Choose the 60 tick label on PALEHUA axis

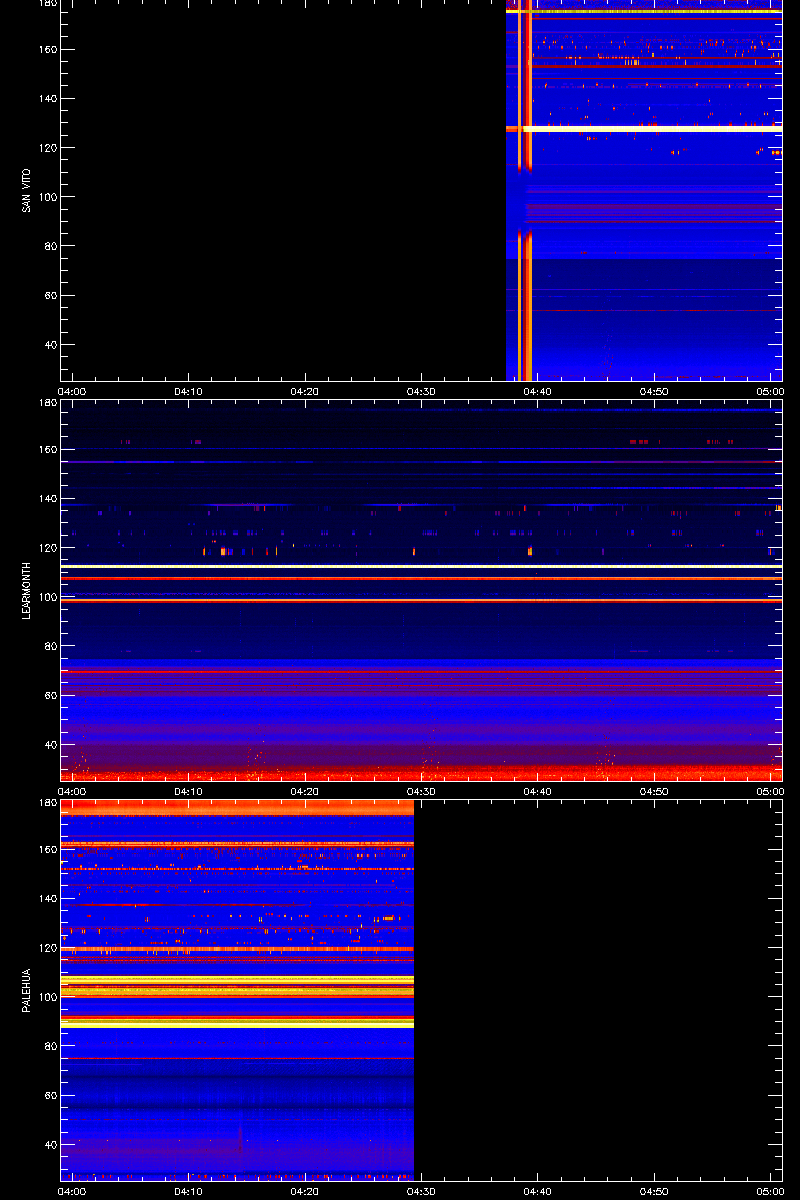(50, 1096)
